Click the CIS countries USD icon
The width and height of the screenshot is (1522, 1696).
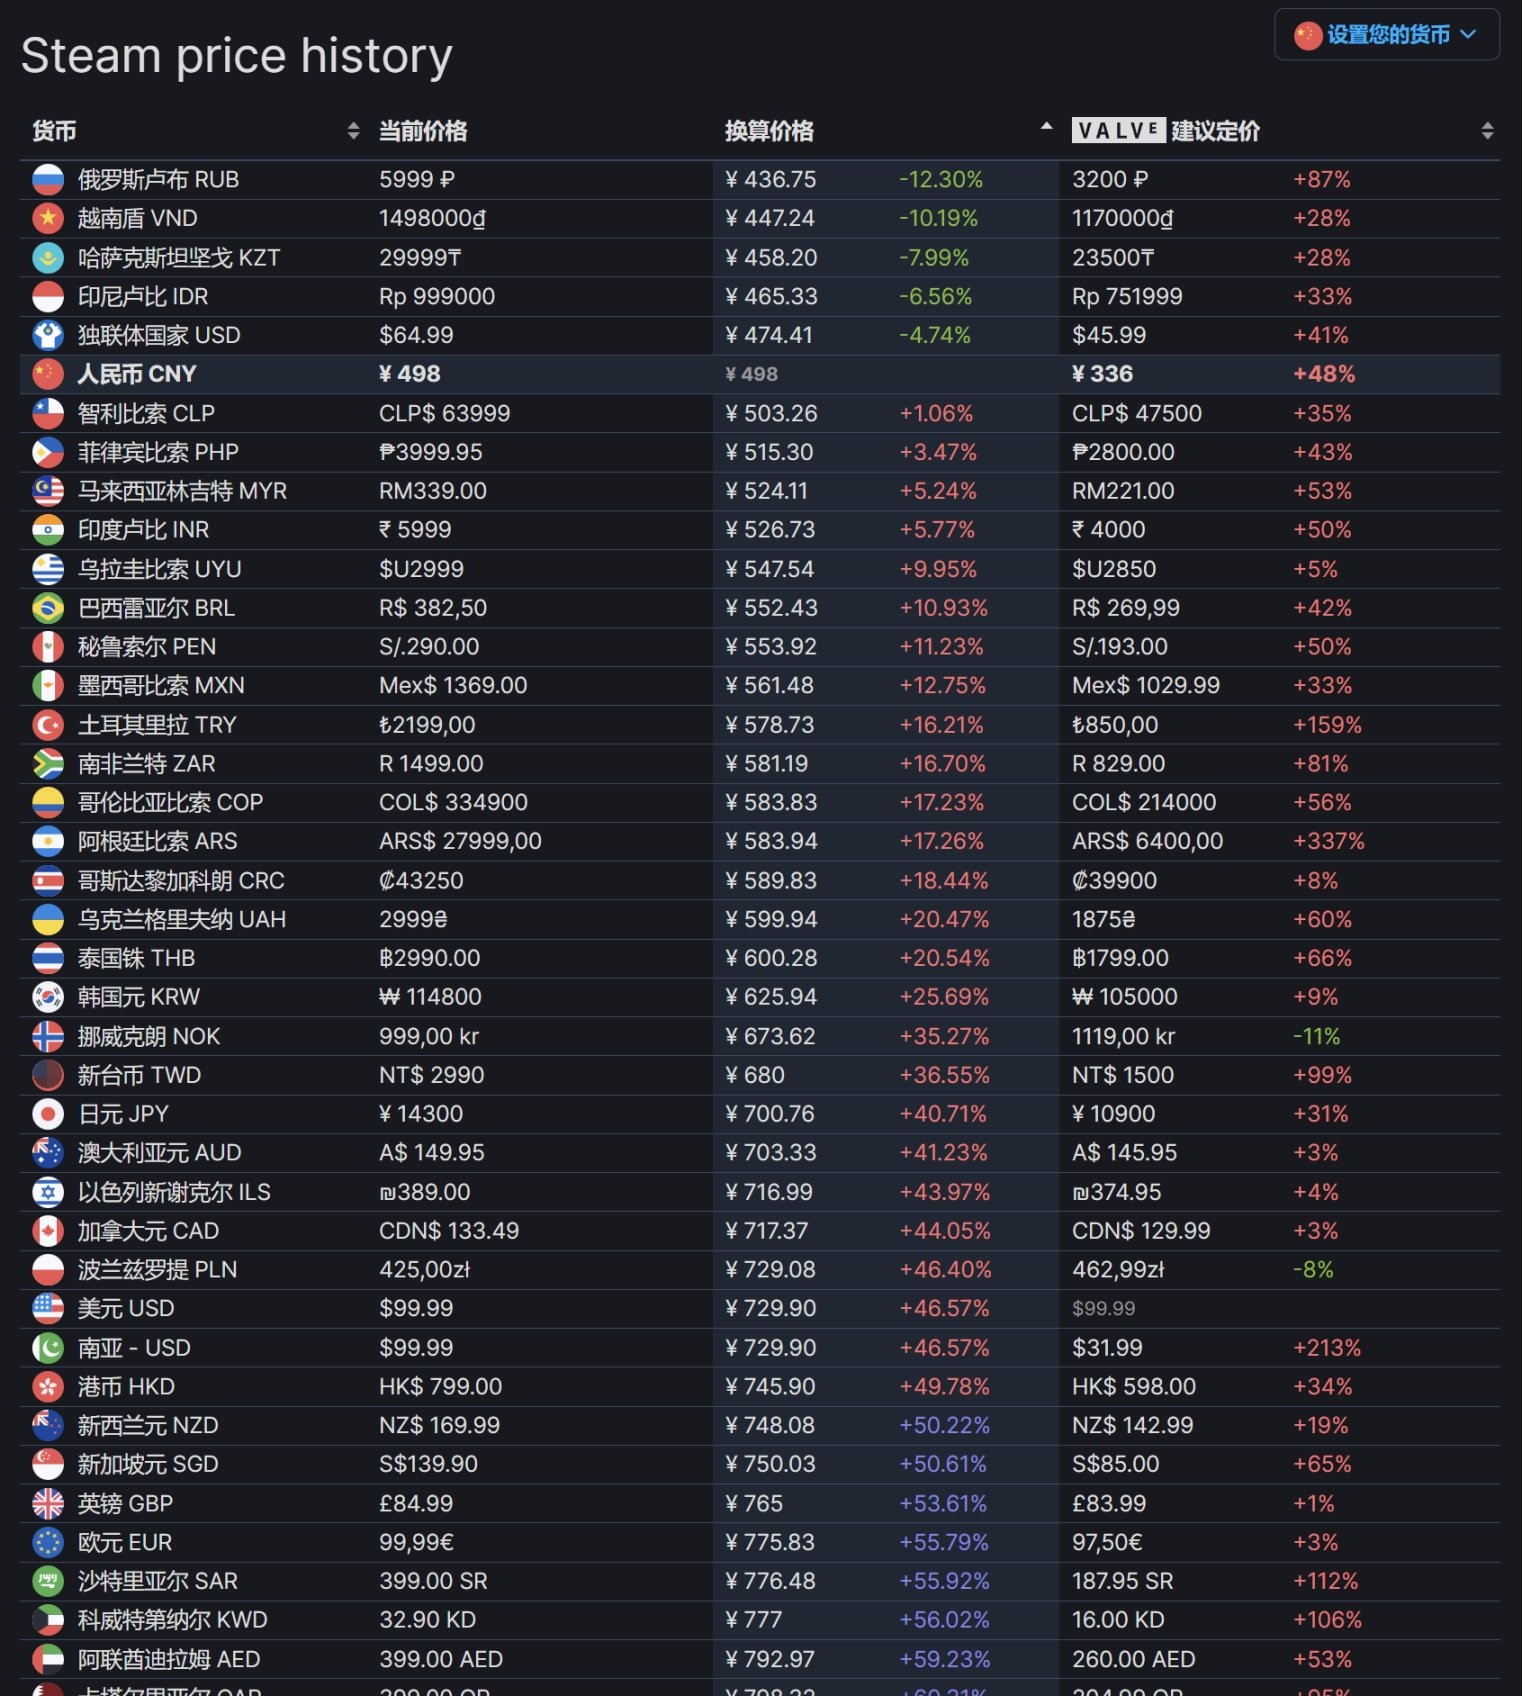tap(48, 336)
